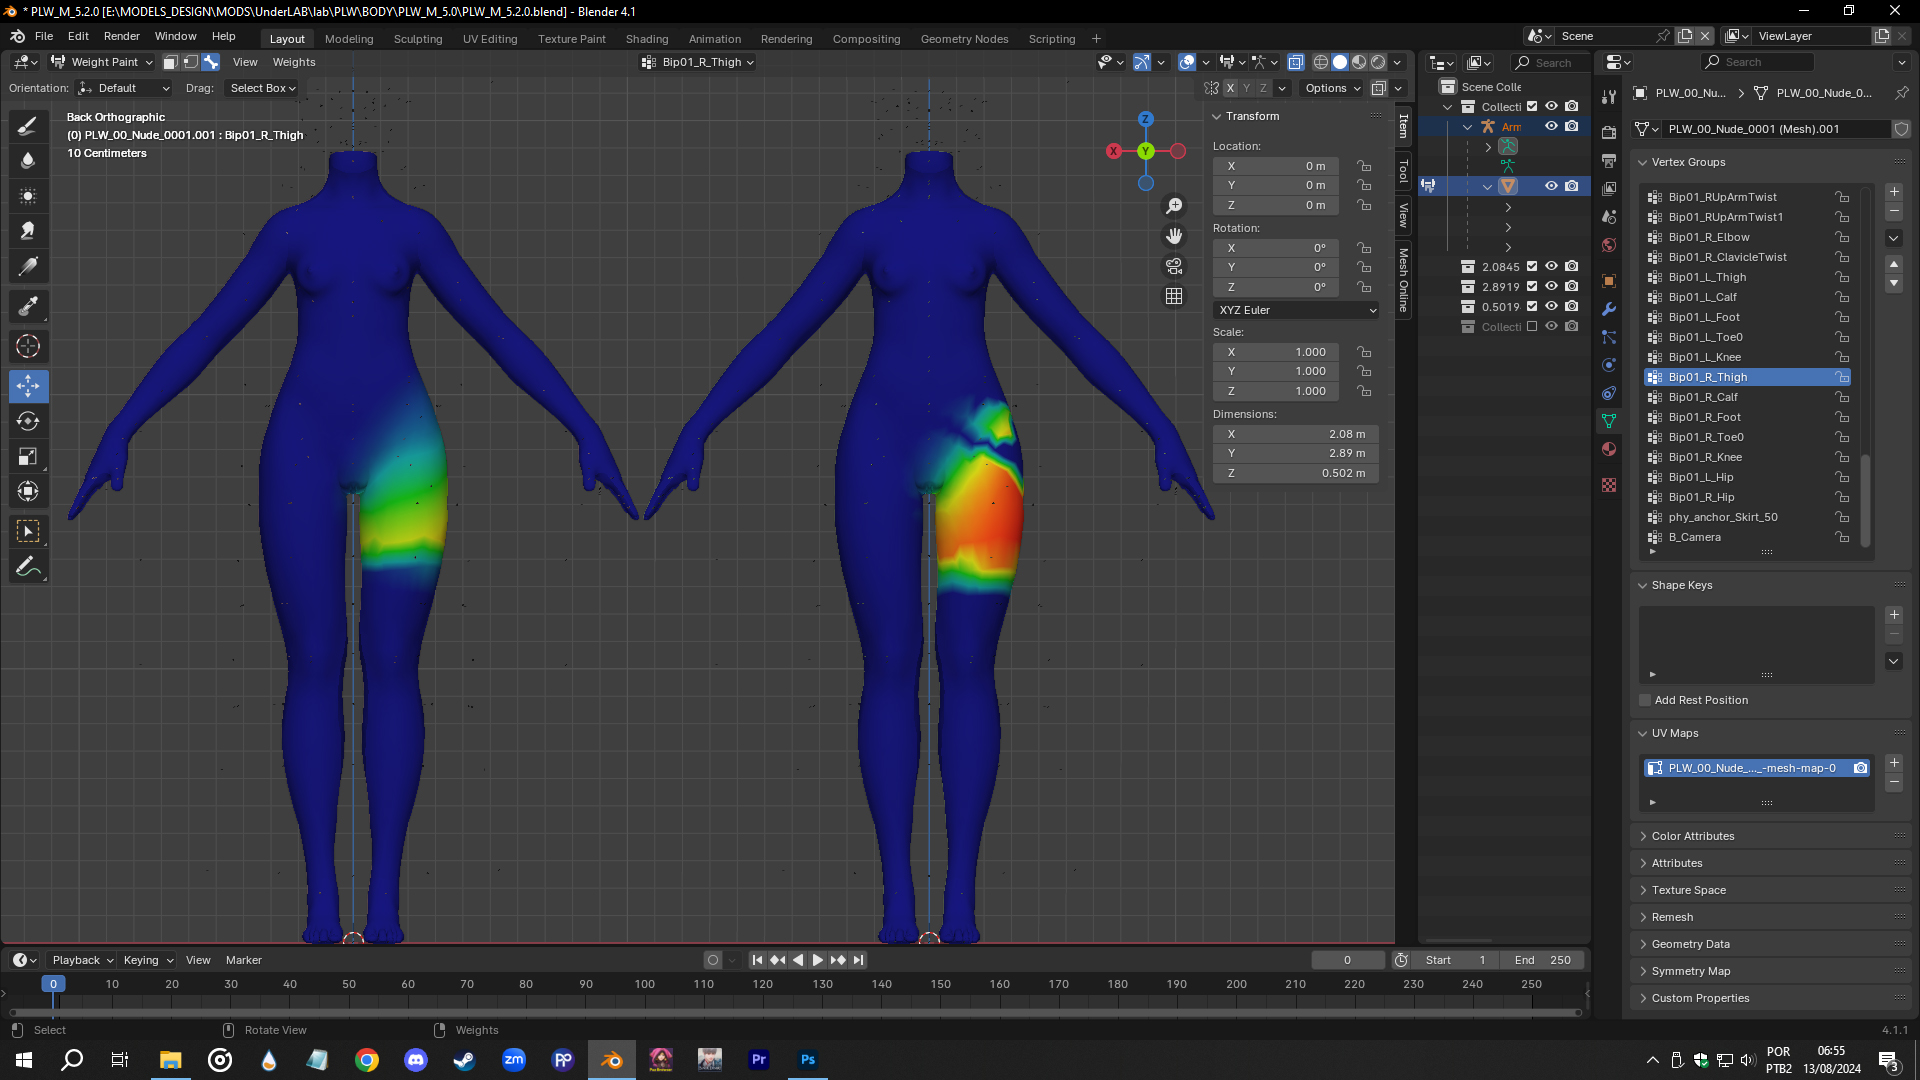This screenshot has width=1920, height=1080.
Task: Add new vertex group with plus button
Action: (x=1894, y=192)
